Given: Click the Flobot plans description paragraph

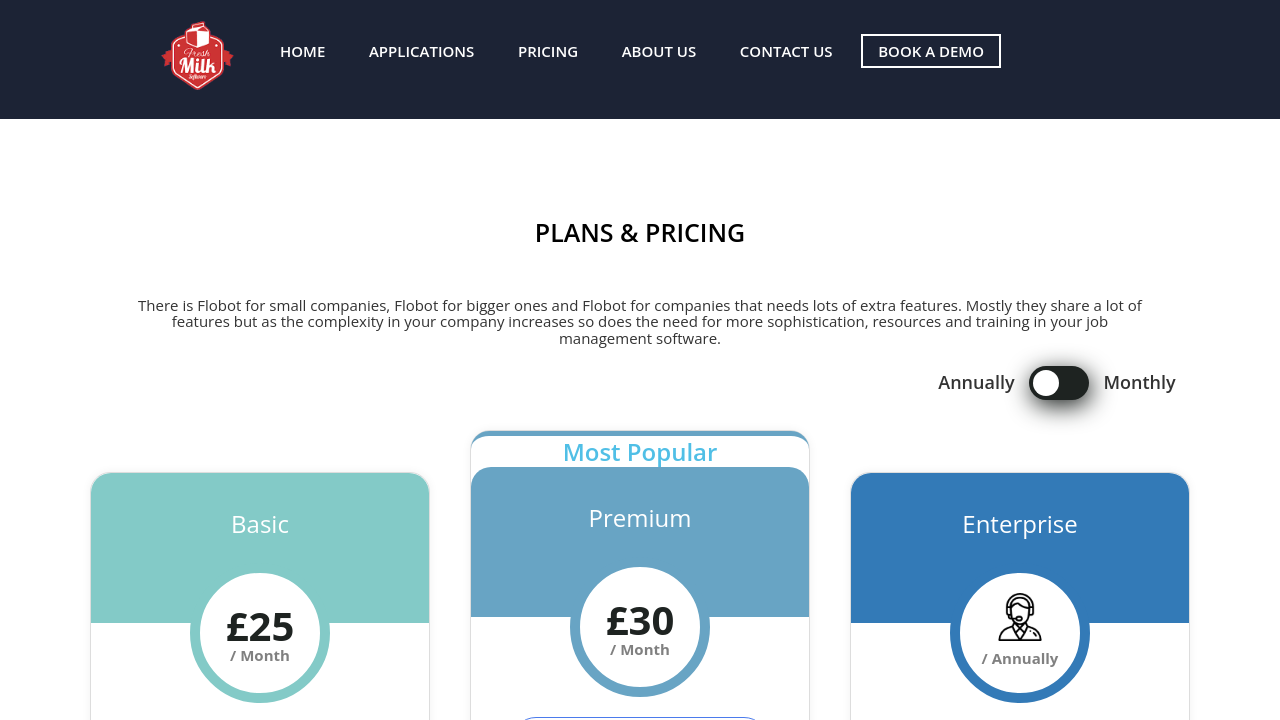Looking at the screenshot, I should pos(640,322).
